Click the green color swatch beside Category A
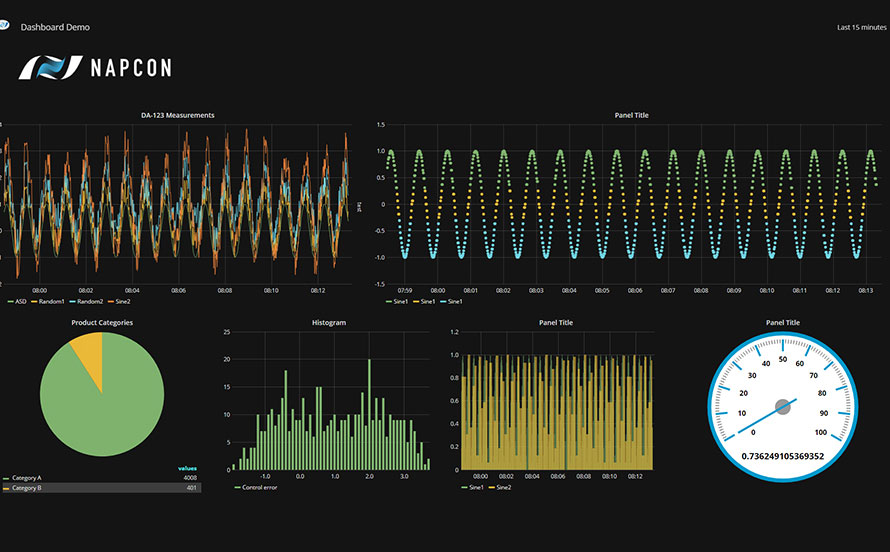The width and height of the screenshot is (890, 552). (5, 478)
